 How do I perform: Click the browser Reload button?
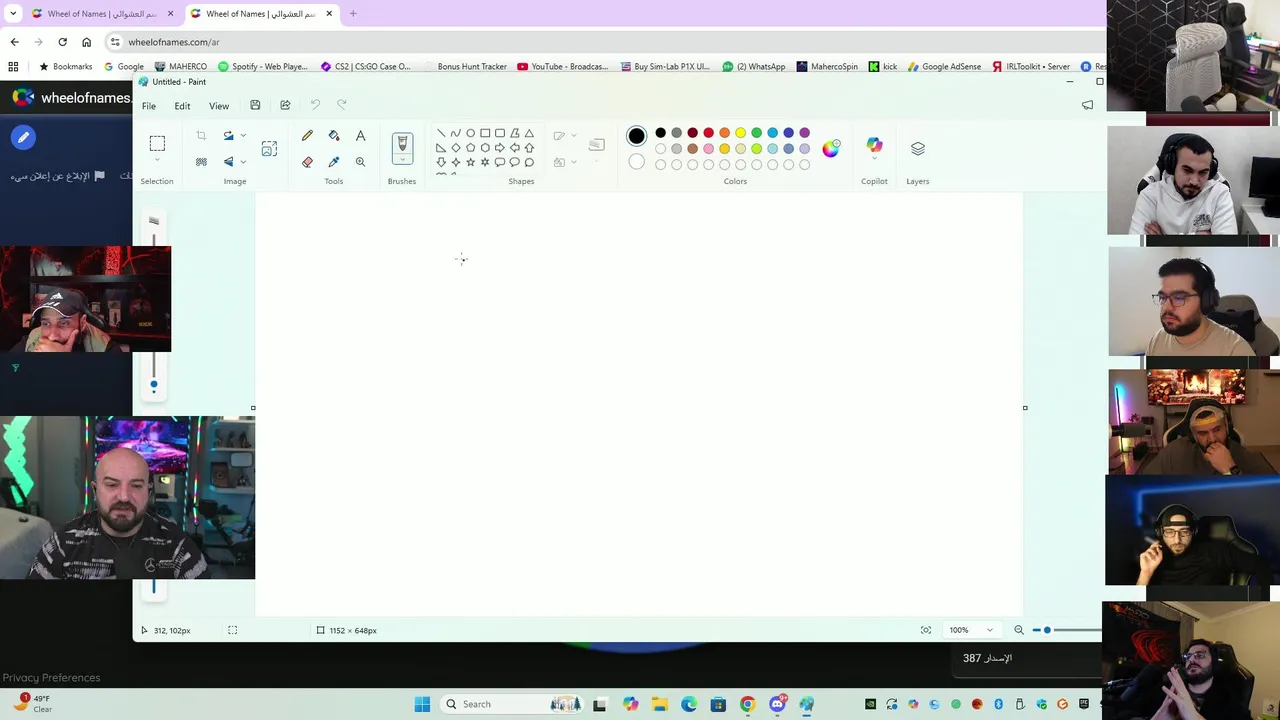pos(62,42)
